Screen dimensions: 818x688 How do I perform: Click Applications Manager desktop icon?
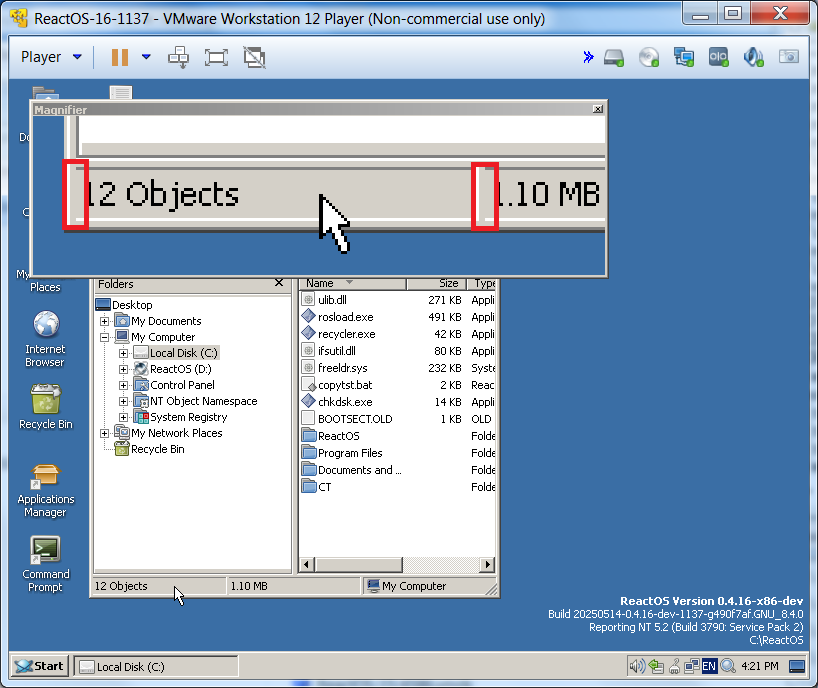click(x=45, y=490)
